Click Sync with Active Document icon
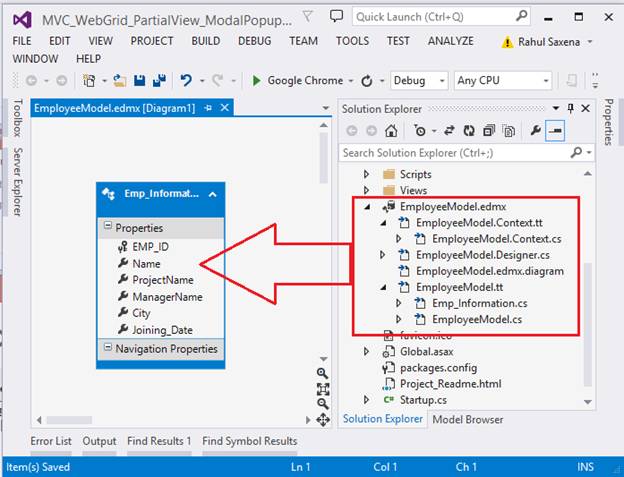Screen dimensions: 624x477 pos(450,130)
